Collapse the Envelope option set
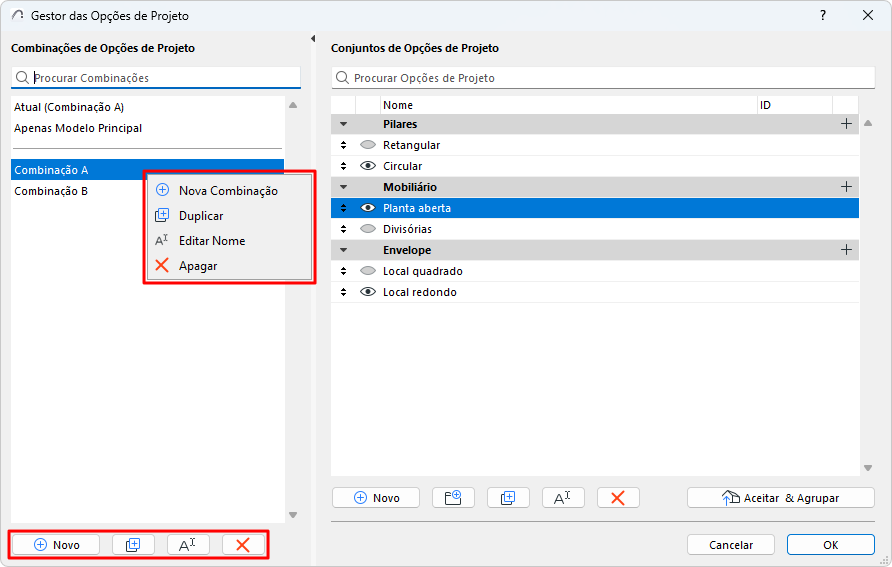This screenshot has width=892, height=567. pos(344,250)
